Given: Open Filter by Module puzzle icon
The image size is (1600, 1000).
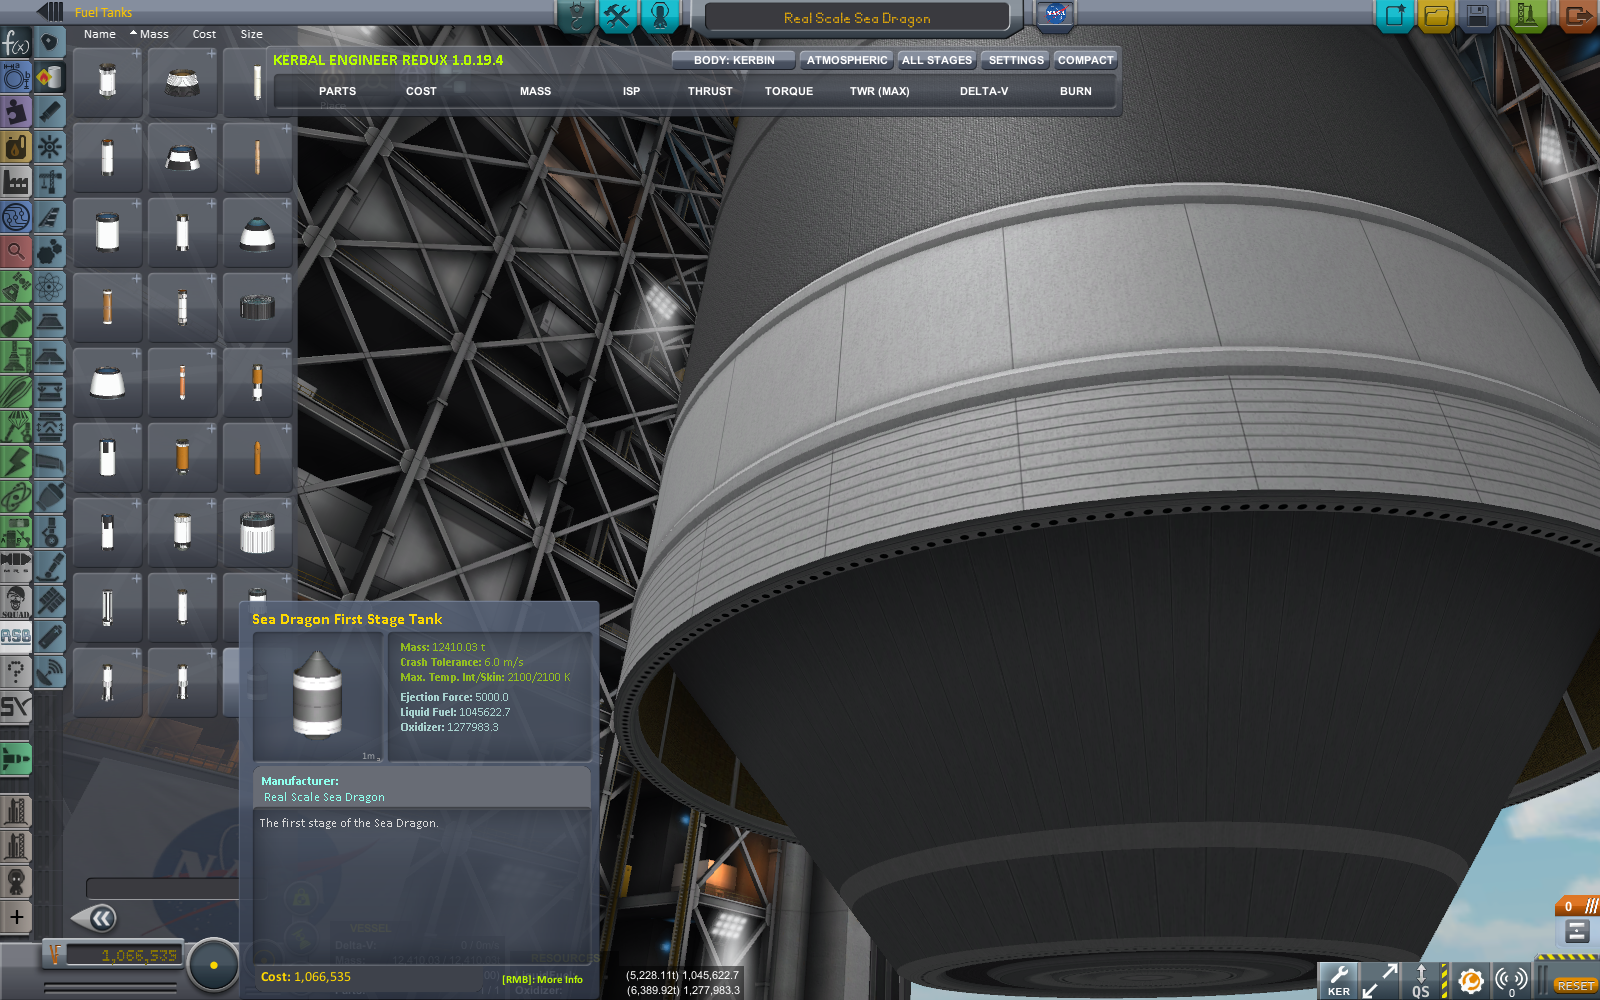Looking at the screenshot, I should [16, 112].
